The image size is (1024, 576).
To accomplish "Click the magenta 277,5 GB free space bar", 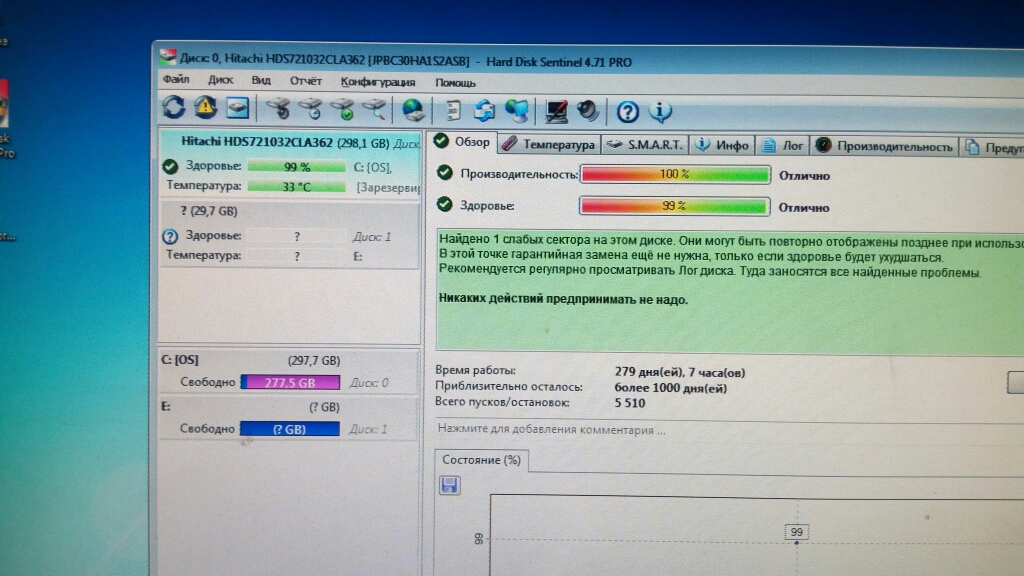I will pyautogui.click(x=290, y=382).
